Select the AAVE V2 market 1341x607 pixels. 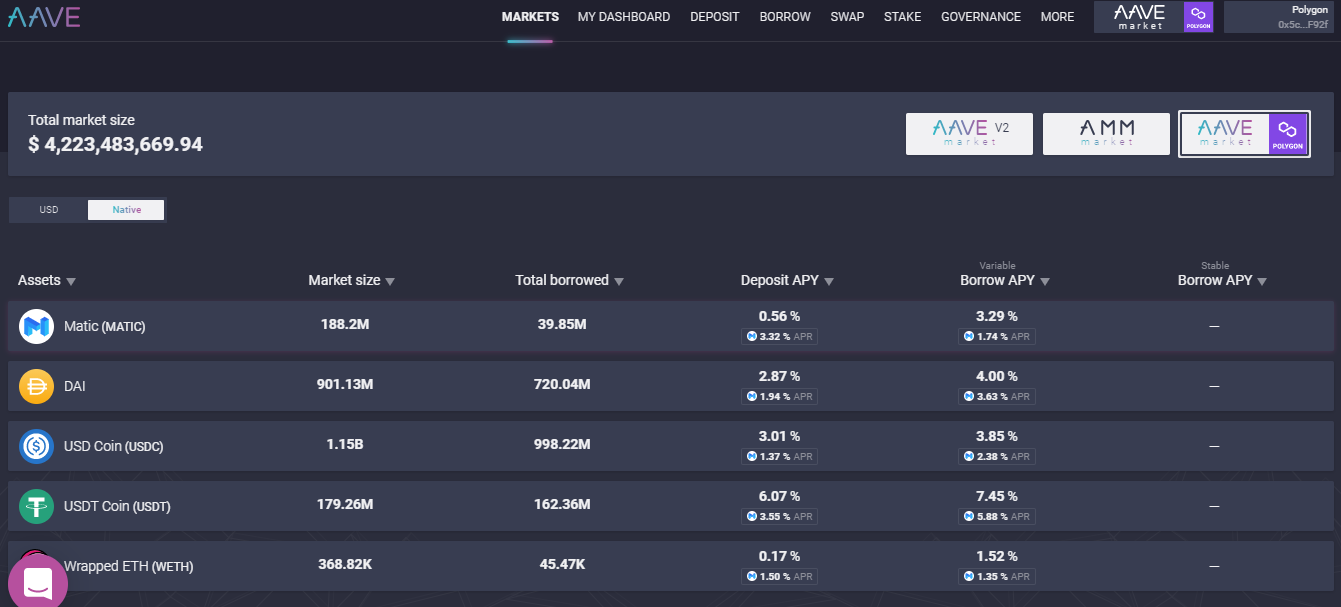[x=969, y=134]
